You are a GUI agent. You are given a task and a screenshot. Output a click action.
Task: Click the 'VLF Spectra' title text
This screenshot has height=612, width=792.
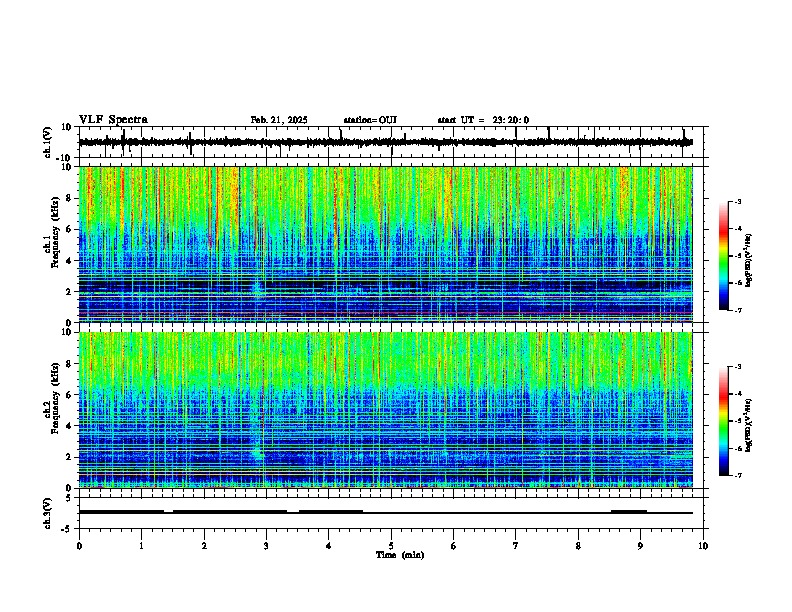(113, 120)
